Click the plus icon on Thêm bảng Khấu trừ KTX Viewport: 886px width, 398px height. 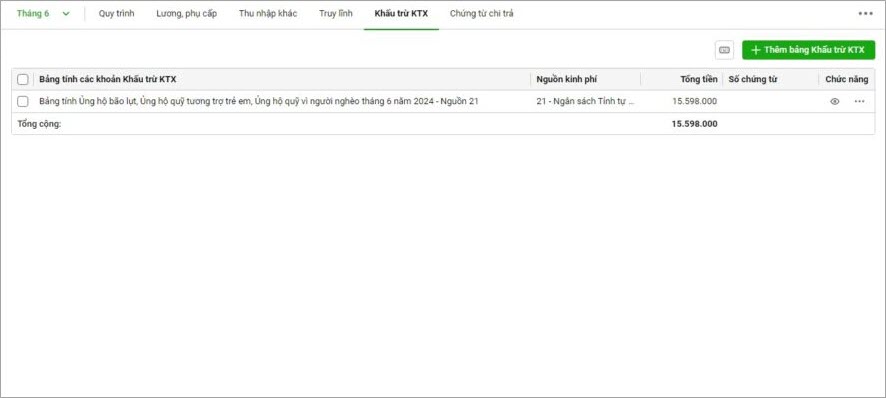(755, 50)
